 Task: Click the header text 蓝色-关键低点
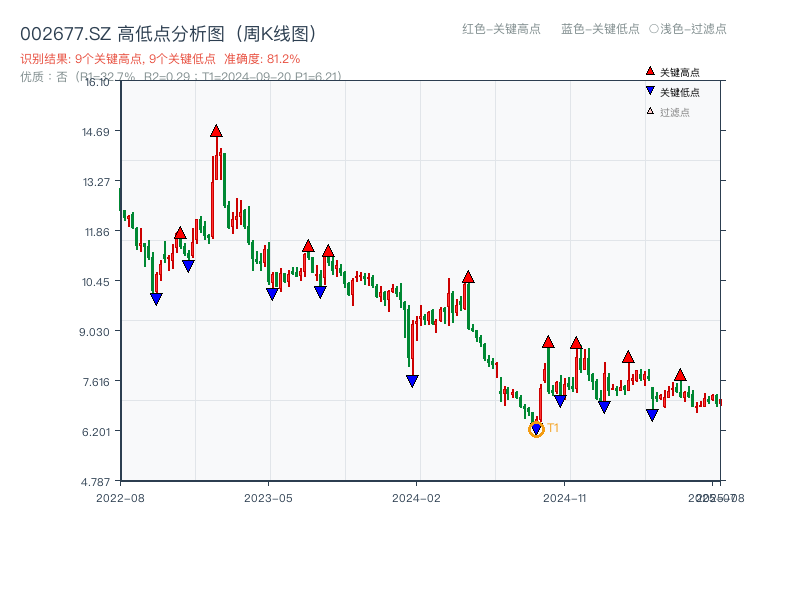point(601,29)
